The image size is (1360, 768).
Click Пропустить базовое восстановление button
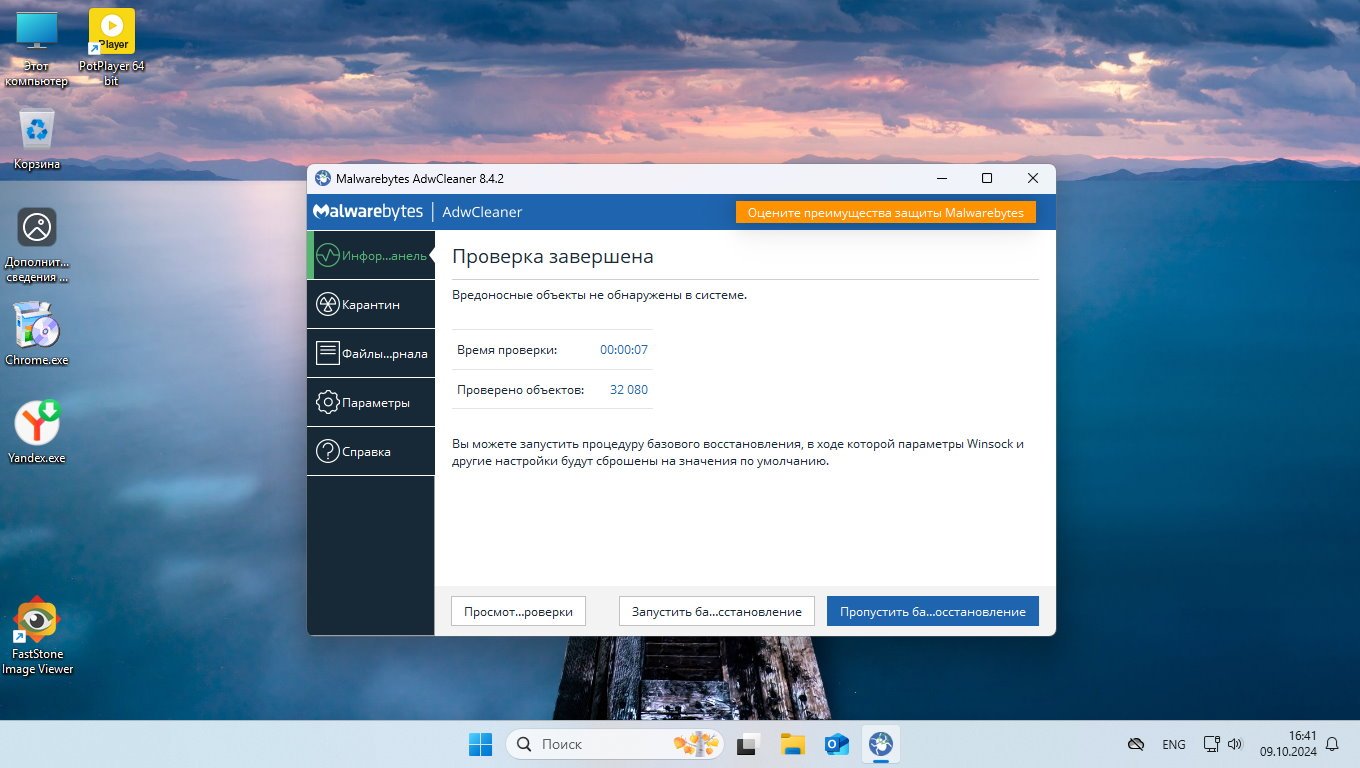pyautogui.click(x=933, y=611)
